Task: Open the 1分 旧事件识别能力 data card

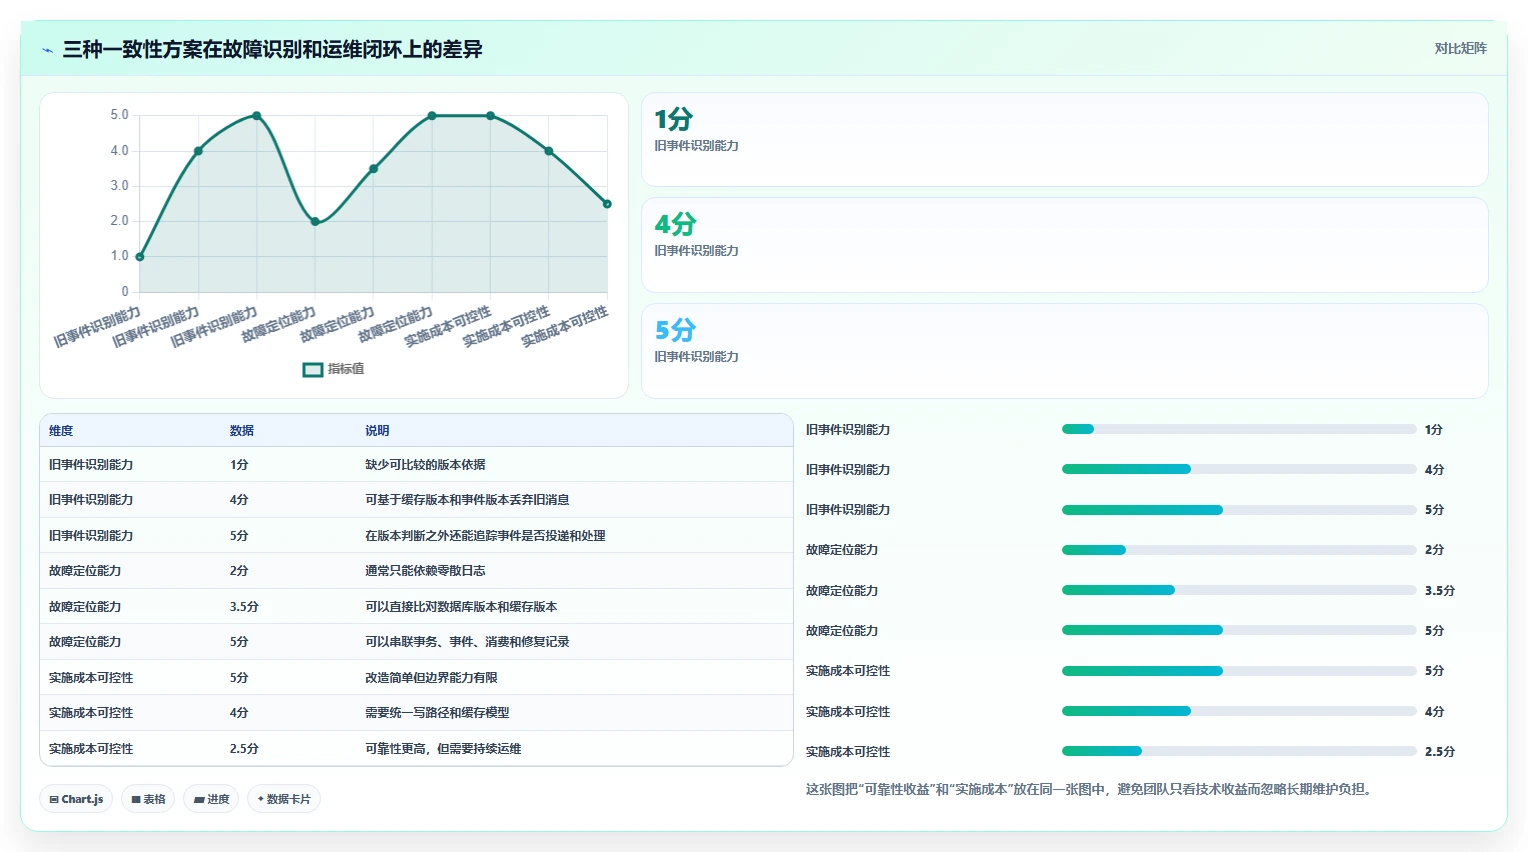Action: click(x=1064, y=140)
